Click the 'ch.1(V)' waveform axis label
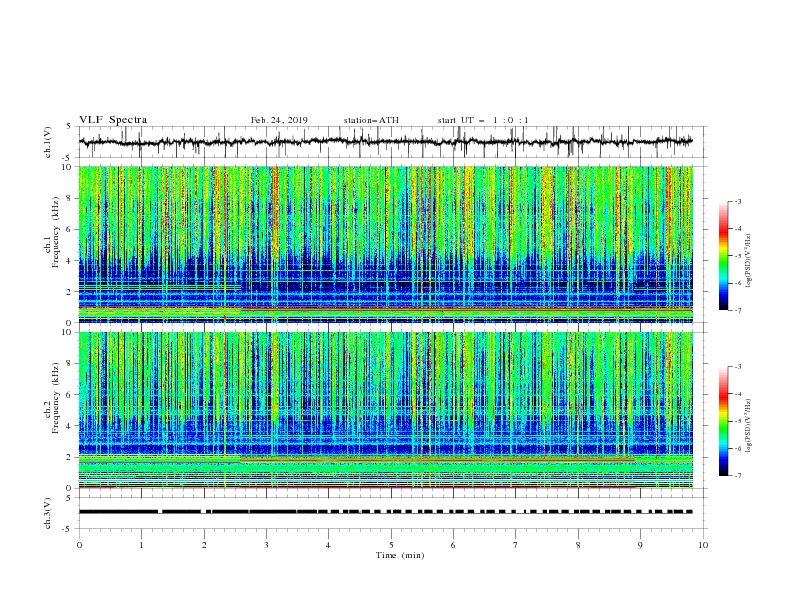The image size is (792, 612). pyautogui.click(x=48, y=142)
